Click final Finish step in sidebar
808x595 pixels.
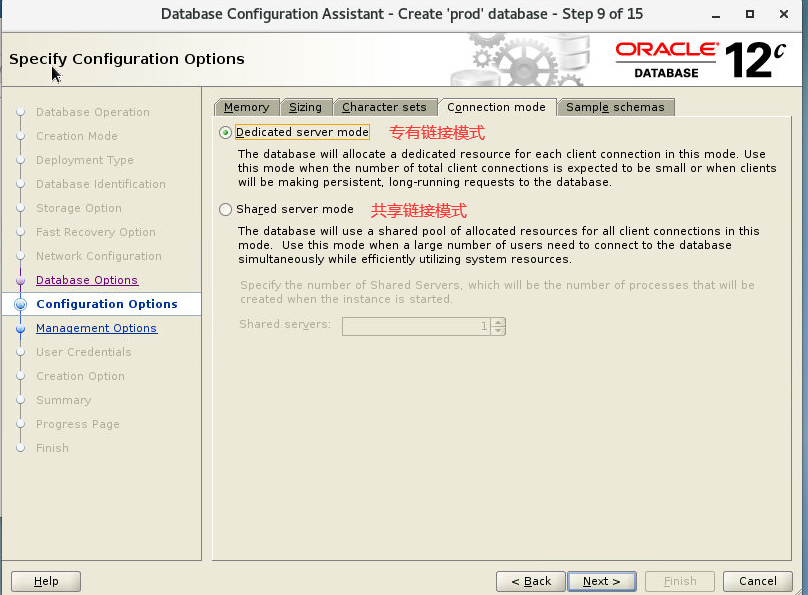52,448
